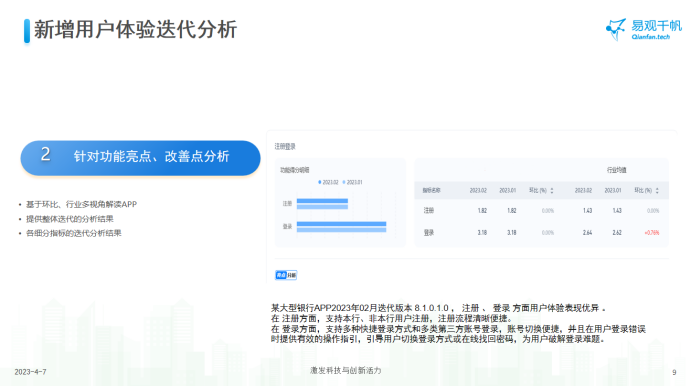This screenshot has width=692, height=387.
Task: Click the 亮点分析 badge icon
Action: coord(286,275)
